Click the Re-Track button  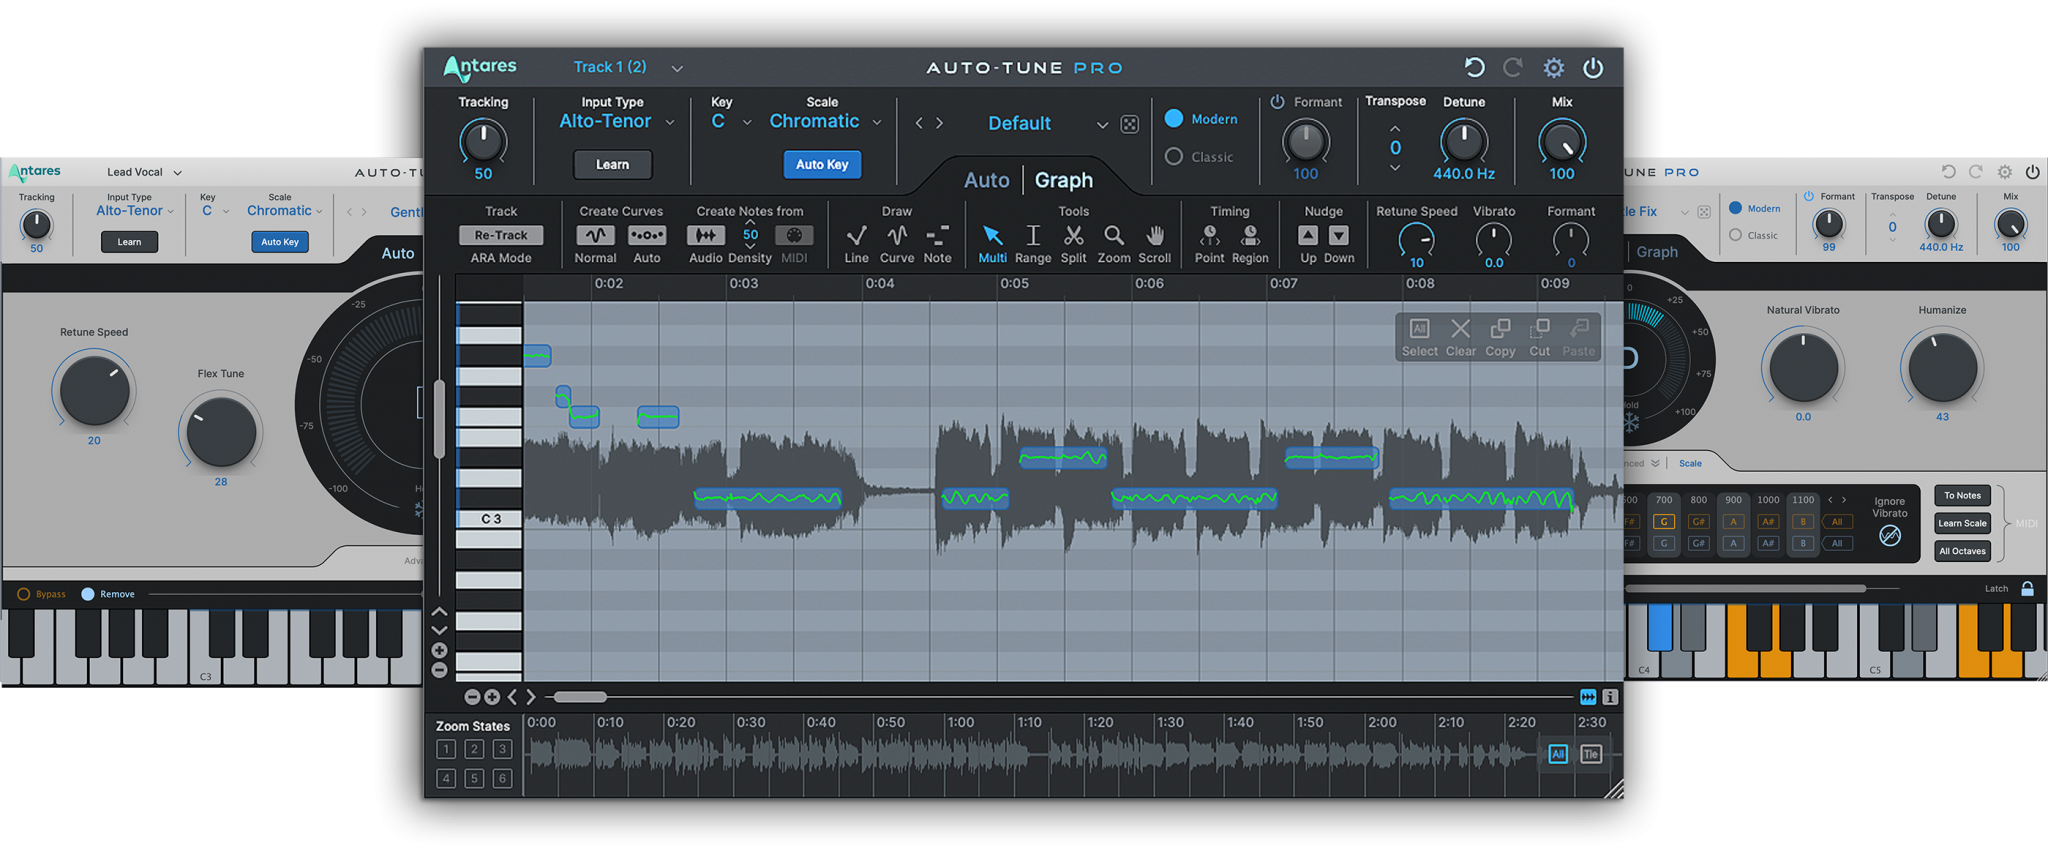point(501,235)
